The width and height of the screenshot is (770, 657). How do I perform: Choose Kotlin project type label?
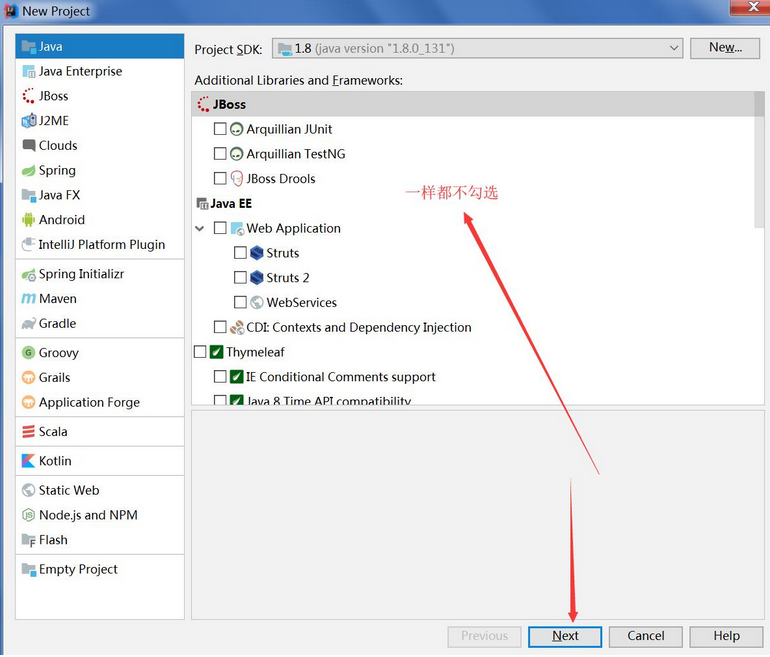pyautogui.click(x=55, y=462)
